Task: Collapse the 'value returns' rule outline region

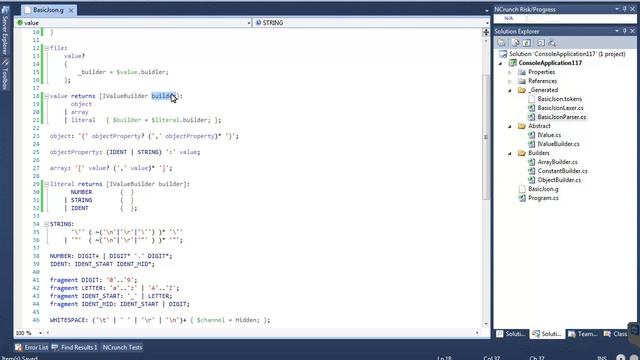Action: click(x=46, y=96)
